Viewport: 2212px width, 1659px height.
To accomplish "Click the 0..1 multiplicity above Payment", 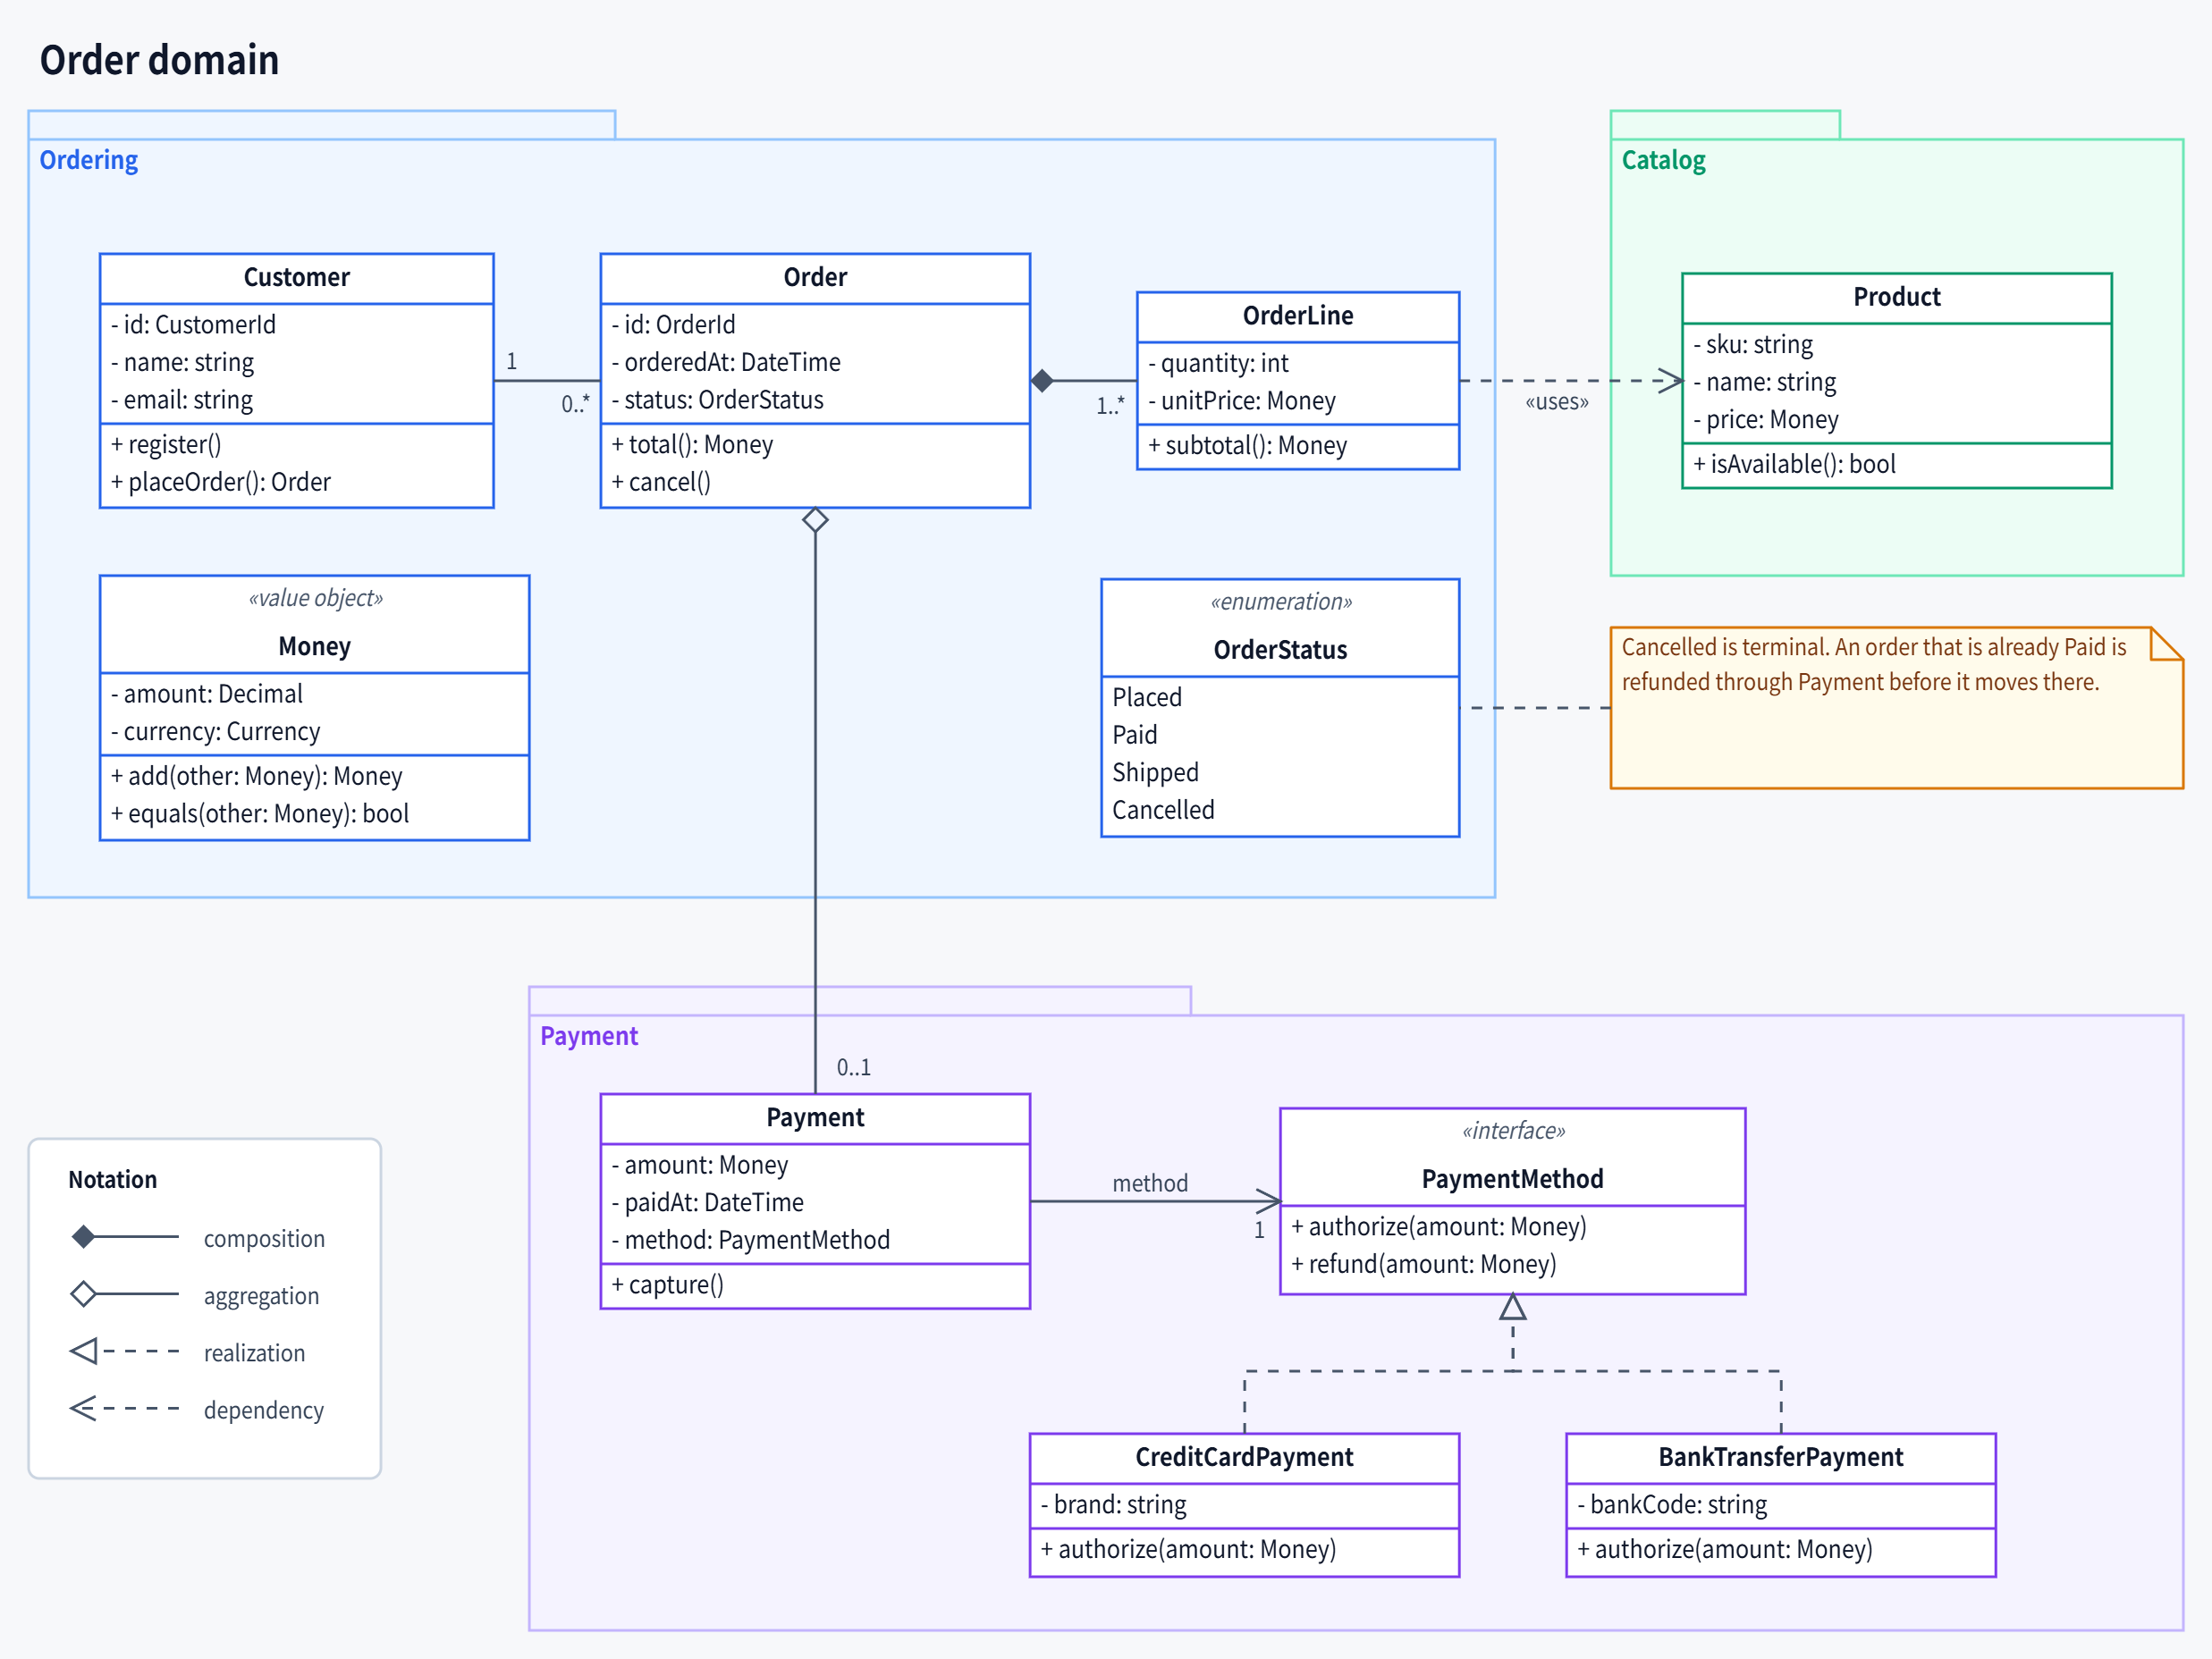I will pyautogui.click(x=854, y=1067).
